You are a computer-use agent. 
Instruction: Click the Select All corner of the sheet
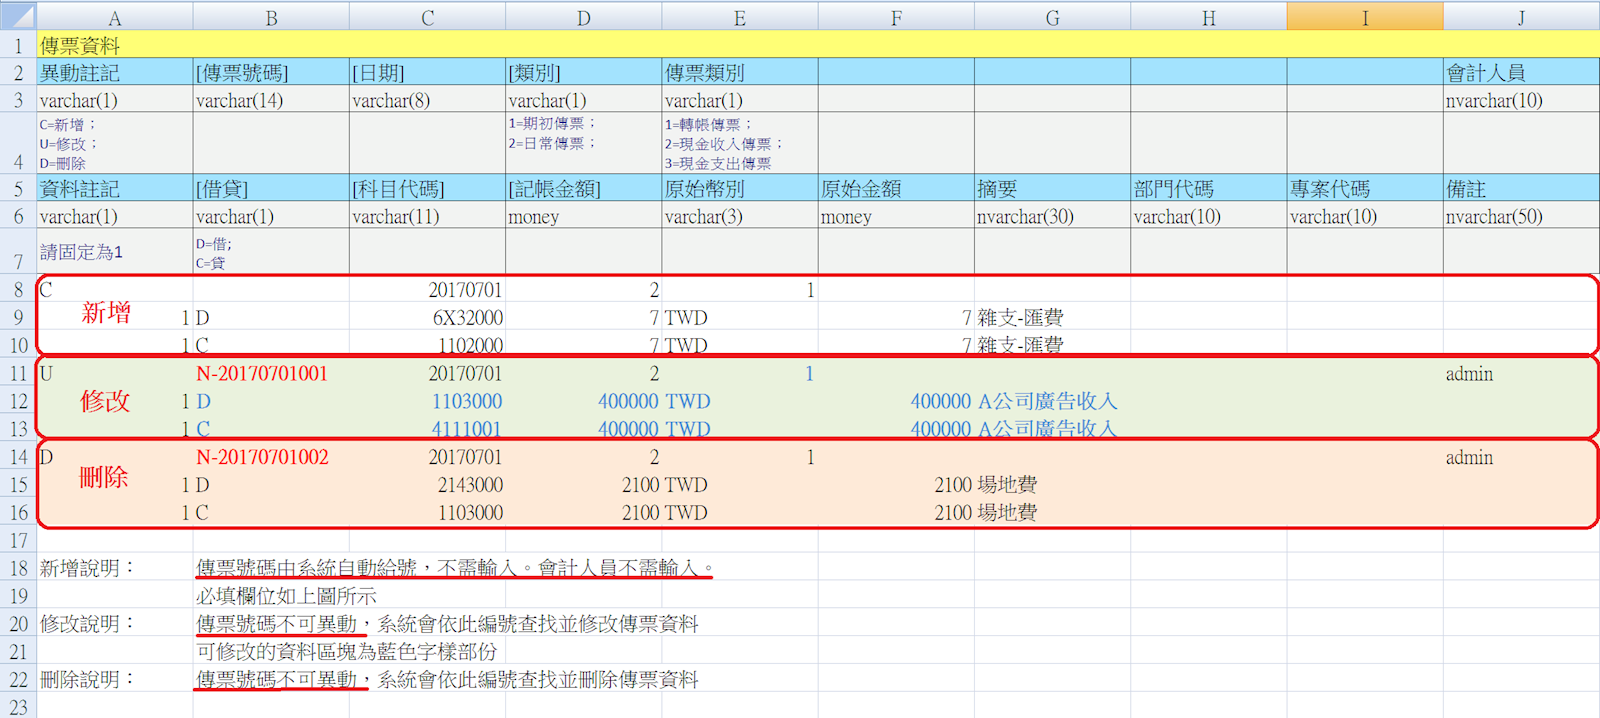[18, 16]
